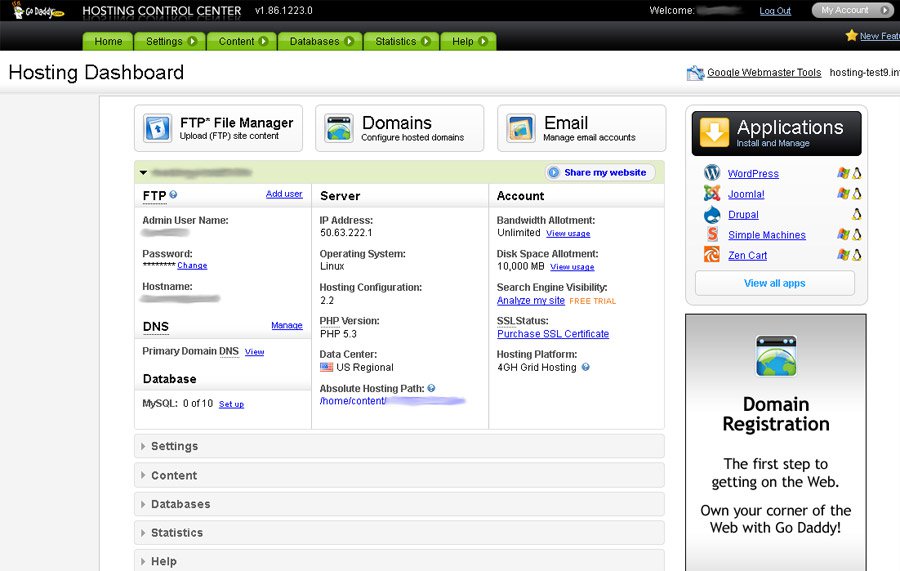Screen dimensions: 900x571
Task: Click Windows icon in Zen Cart row
Action: point(843,255)
